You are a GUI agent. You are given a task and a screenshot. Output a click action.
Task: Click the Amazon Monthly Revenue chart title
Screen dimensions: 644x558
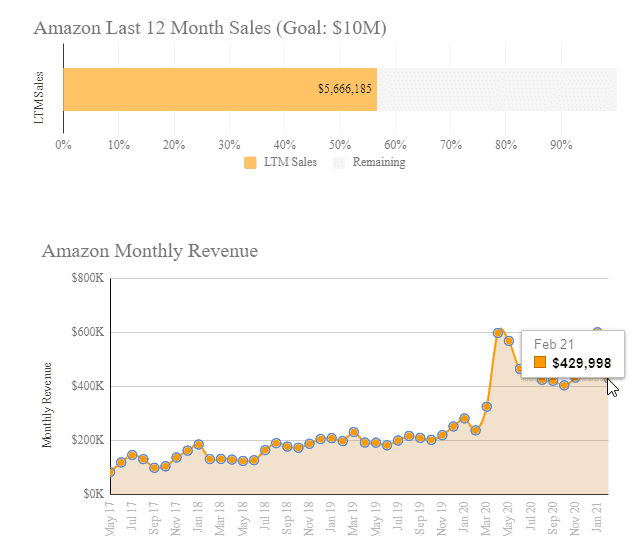(x=150, y=250)
